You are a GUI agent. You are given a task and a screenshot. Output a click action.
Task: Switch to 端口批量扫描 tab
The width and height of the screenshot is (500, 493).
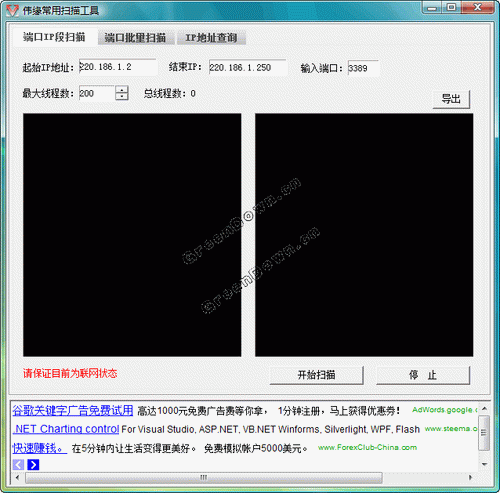[x=136, y=38]
